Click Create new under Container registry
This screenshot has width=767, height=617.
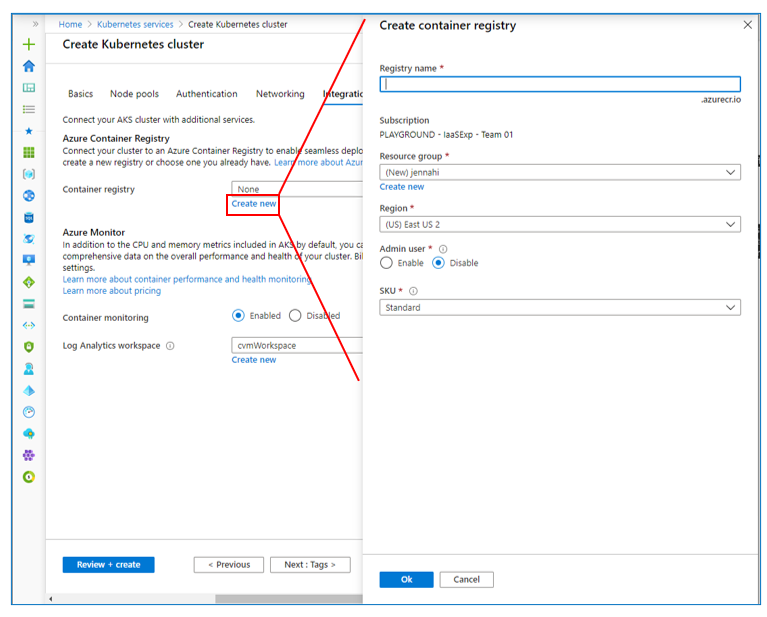pyautogui.click(x=254, y=204)
